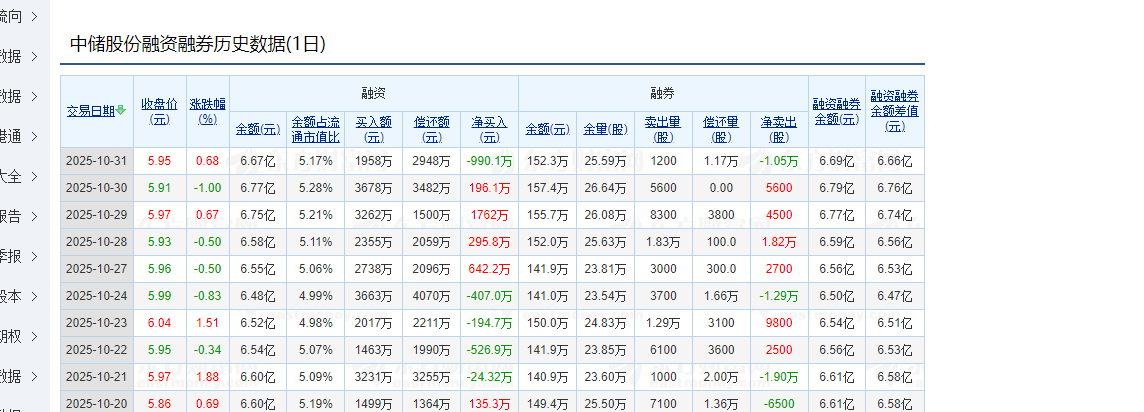The width and height of the screenshot is (1144, 412).
Task: Click net buy value -24.32万
Action: (x=490, y=377)
